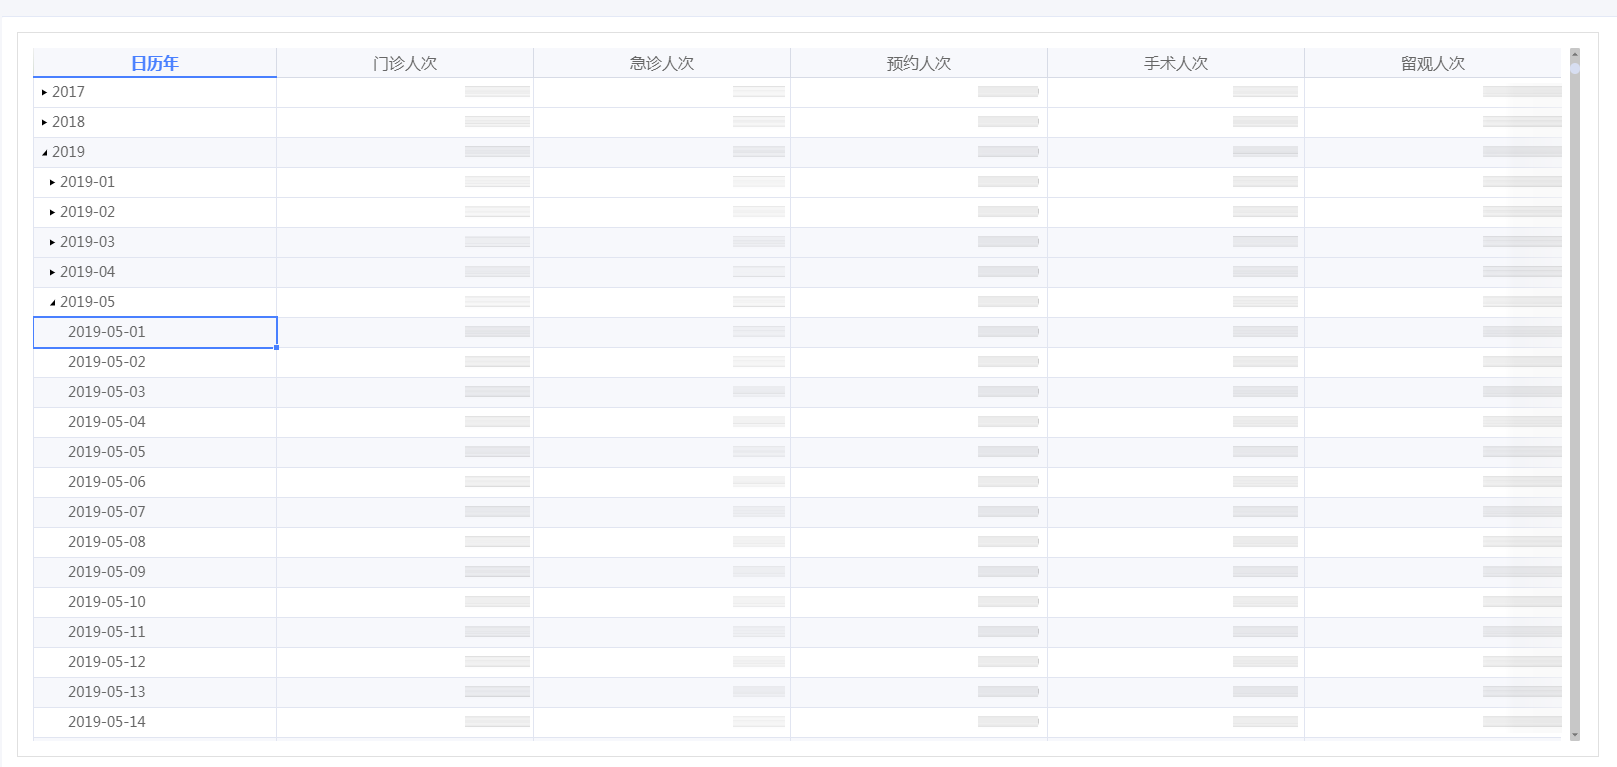Click the table's vertical scrollbar track
1617x767 pixels.
1575,394
